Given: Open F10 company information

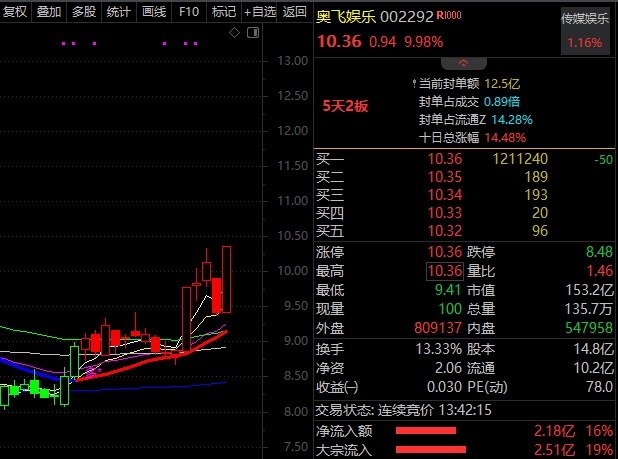Looking at the screenshot, I should tap(189, 12).
